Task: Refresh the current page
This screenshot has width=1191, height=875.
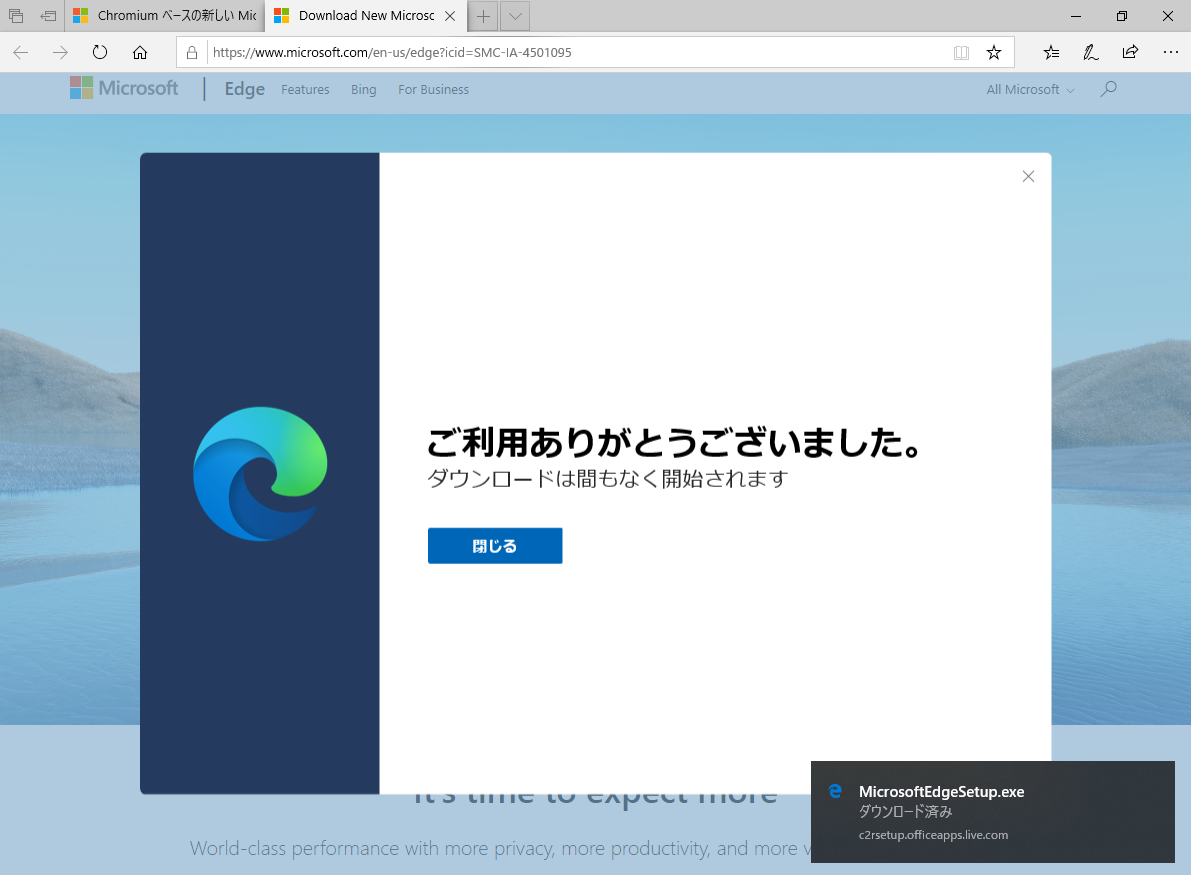Action: [100, 52]
